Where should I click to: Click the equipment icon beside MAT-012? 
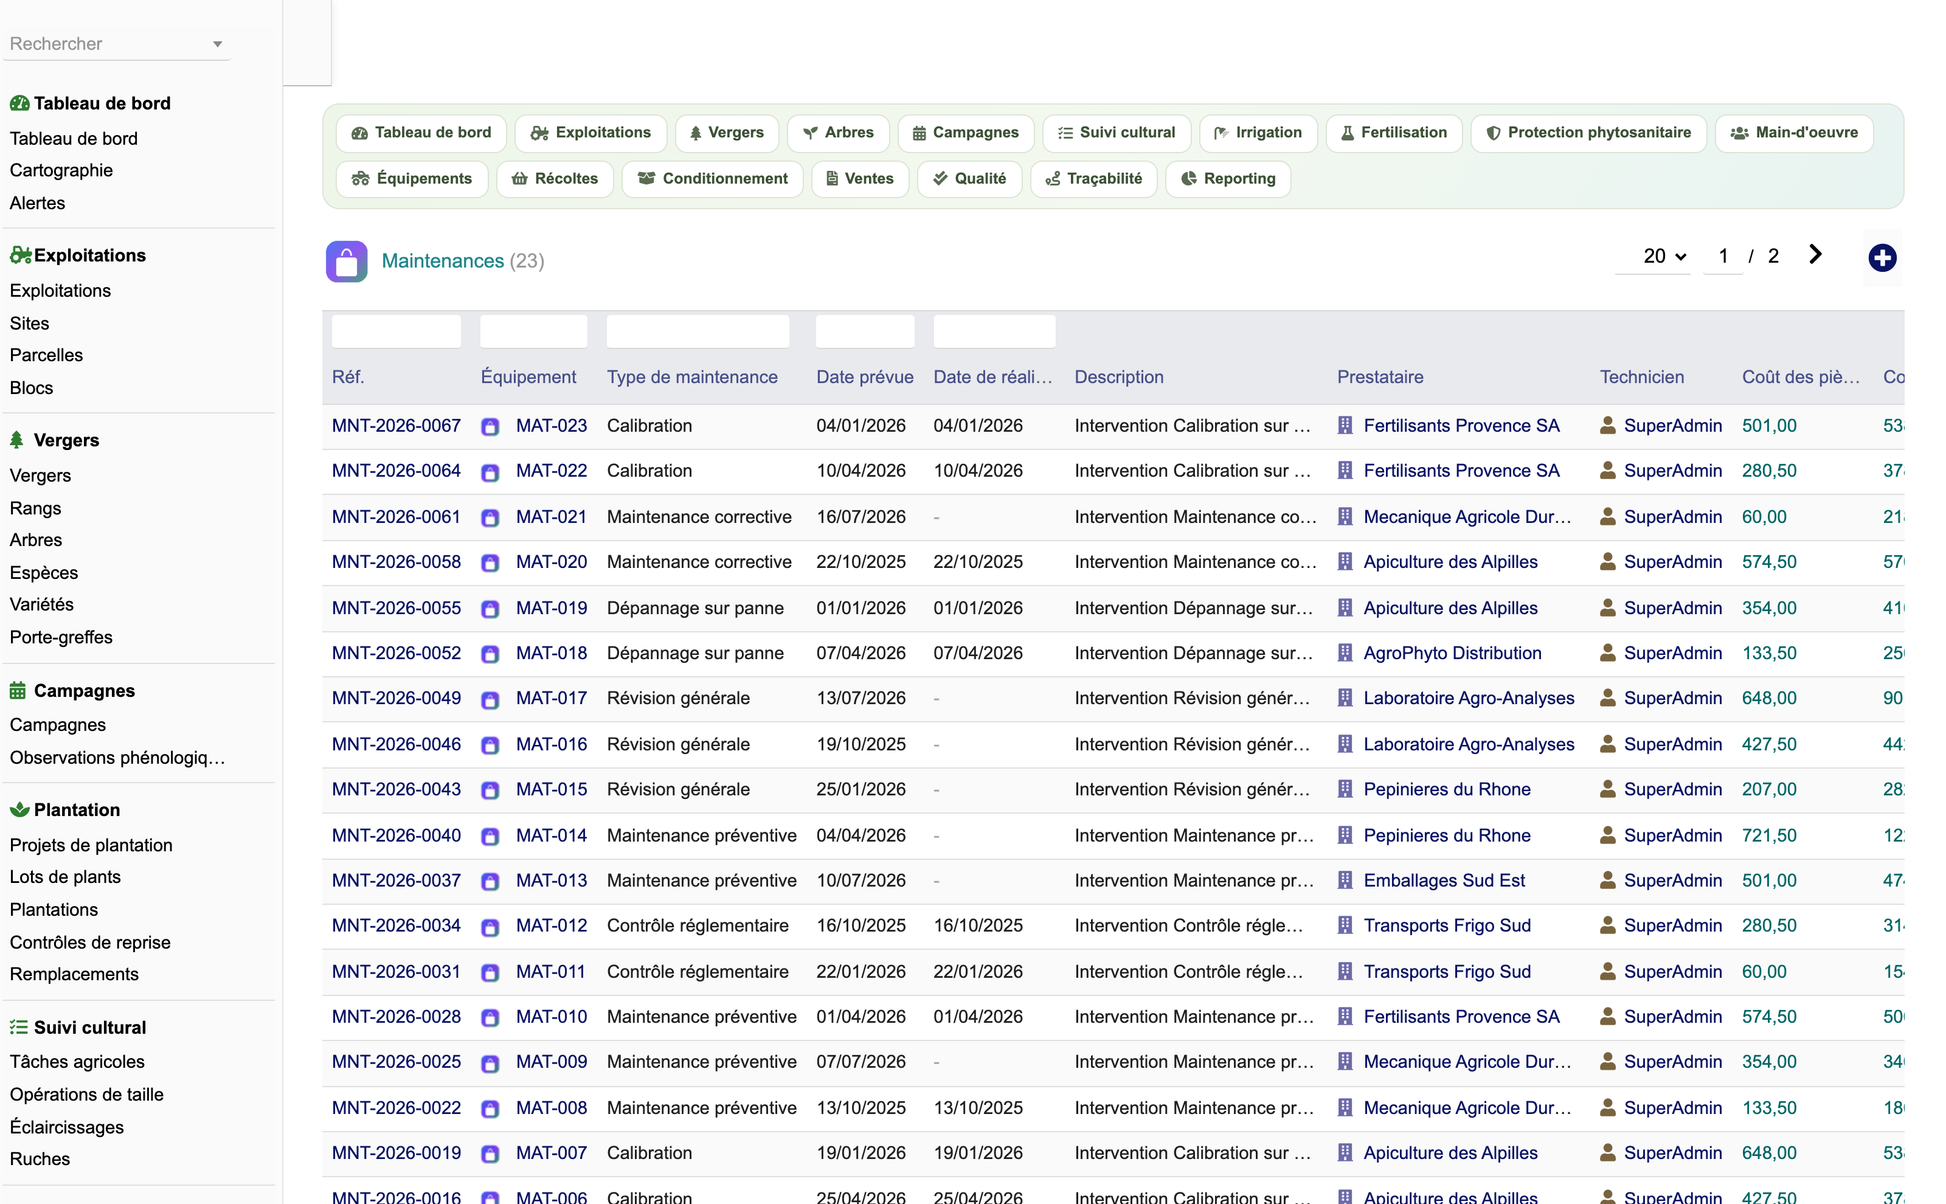pos(490,927)
